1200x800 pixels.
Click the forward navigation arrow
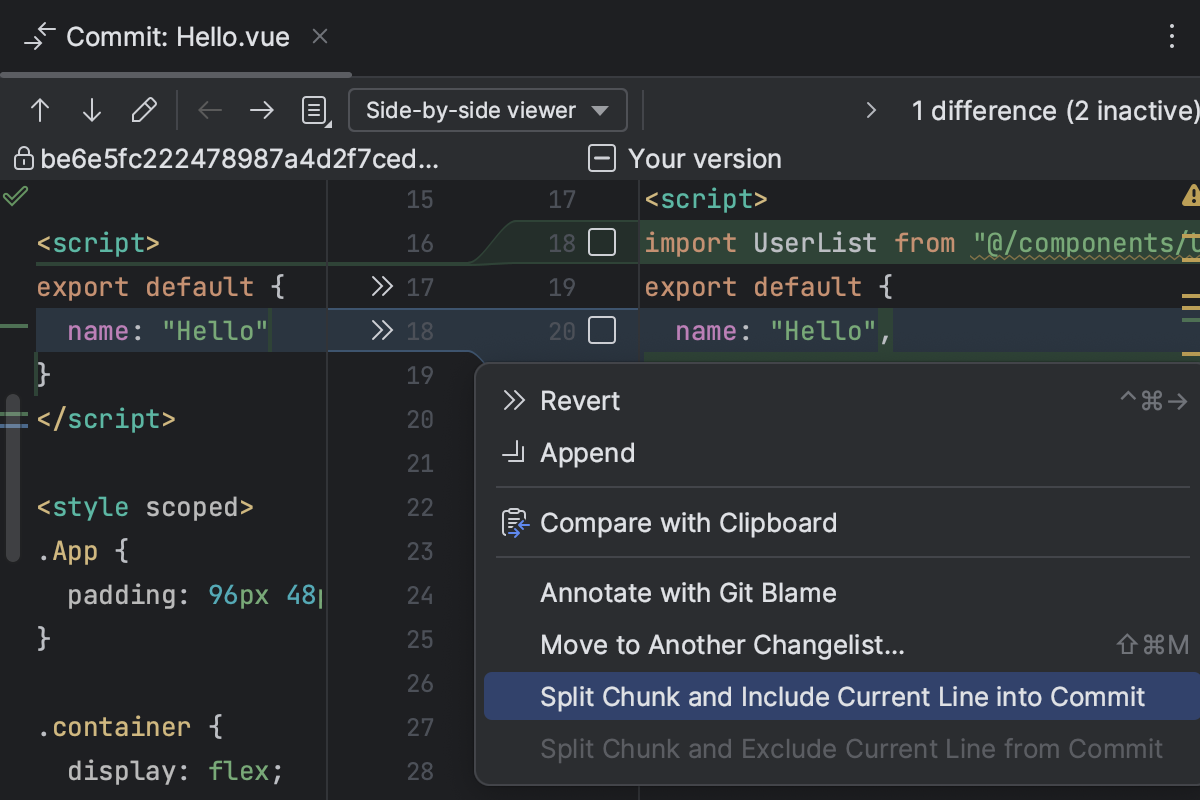click(x=261, y=110)
